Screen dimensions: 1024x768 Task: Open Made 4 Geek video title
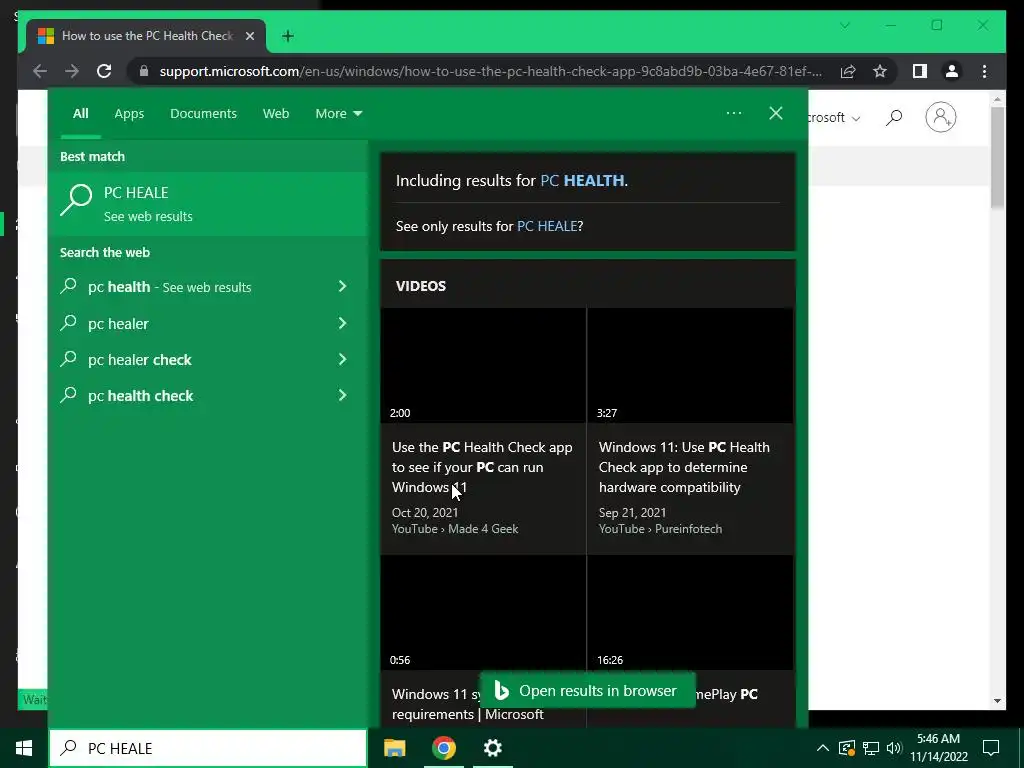(482, 468)
